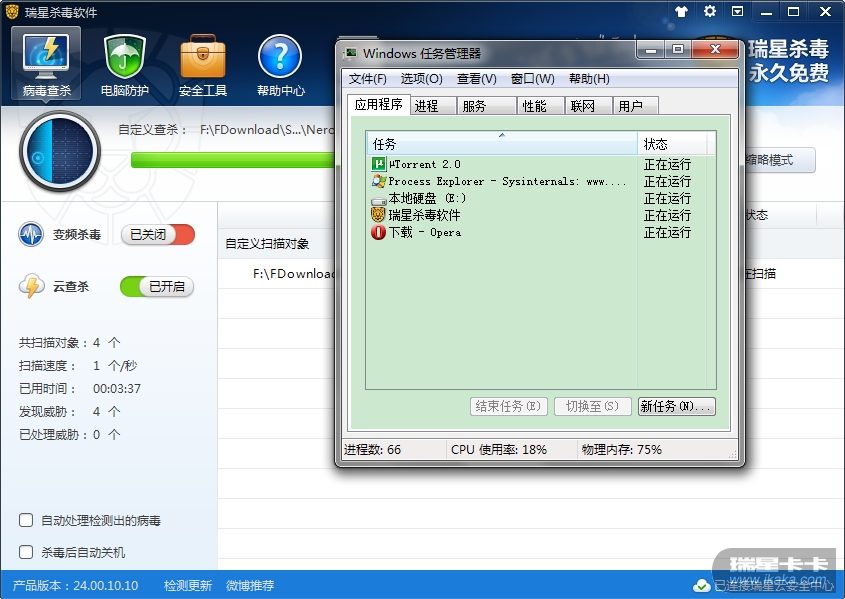Open the 电脑防护 umbrella shield section
Screen dimensions: 845x599
click(124, 64)
